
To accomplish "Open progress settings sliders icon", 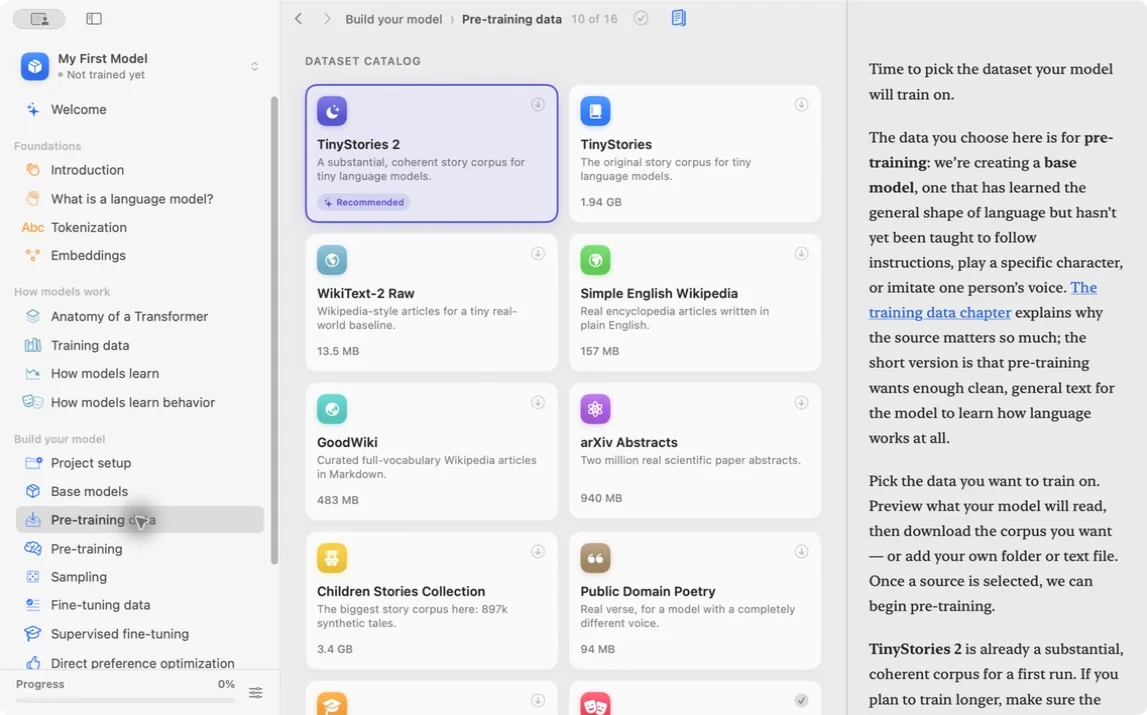I will [x=255, y=692].
